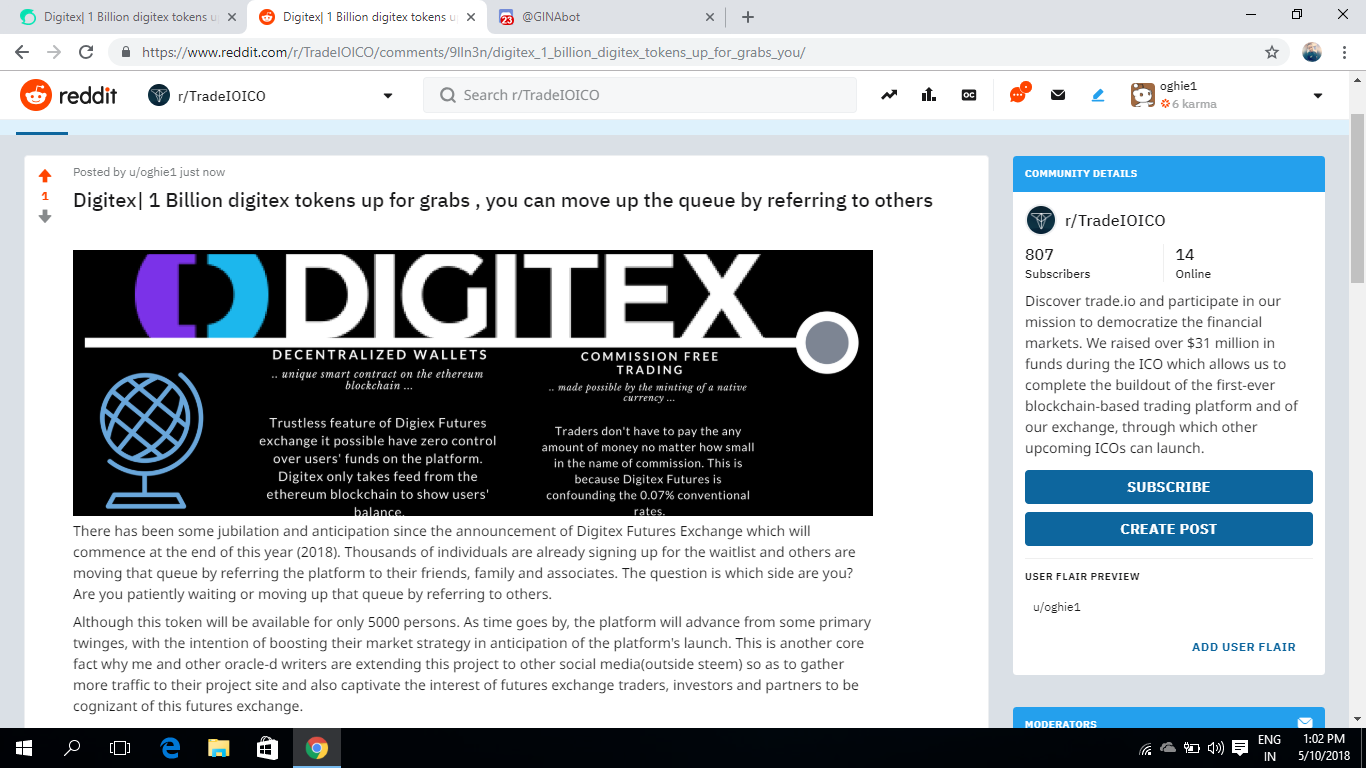
Task: Reload the page
Action: (x=86, y=52)
